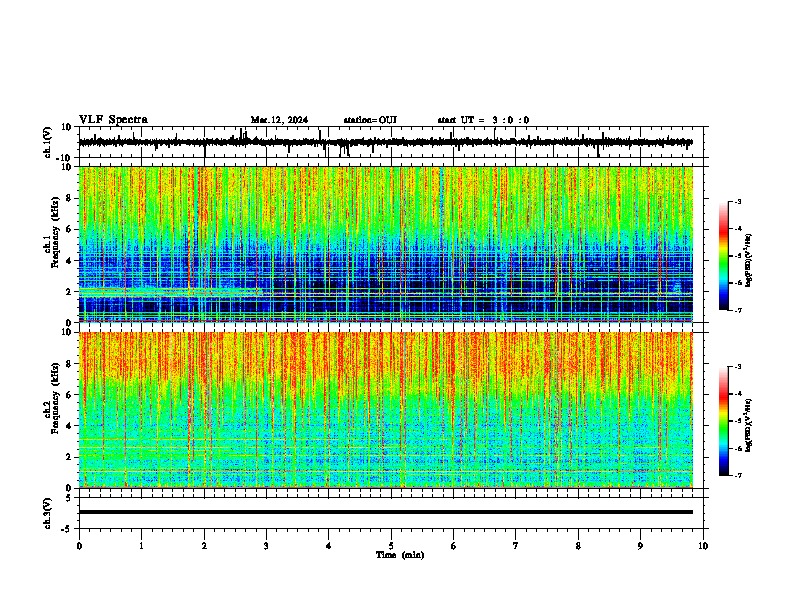Click the "ch.3(V)" axis label
This screenshot has width=792, height=612.
(x=48, y=513)
